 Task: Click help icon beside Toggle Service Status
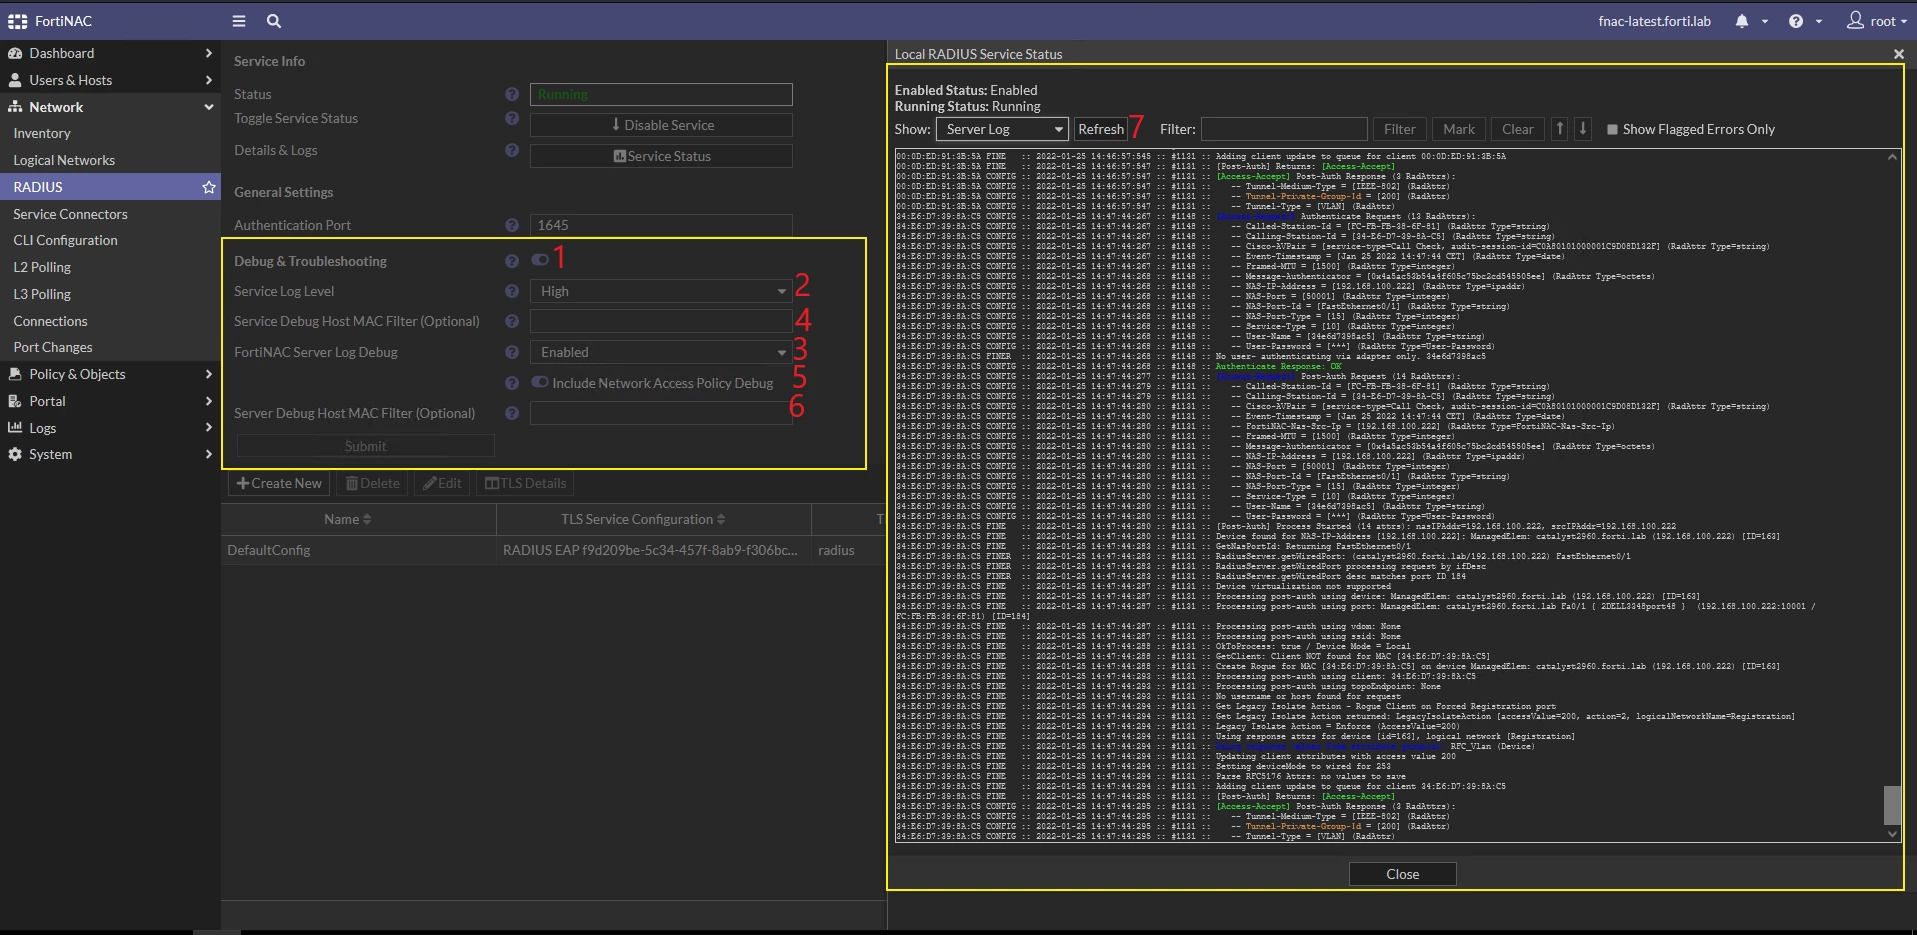pyautogui.click(x=512, y=118)
